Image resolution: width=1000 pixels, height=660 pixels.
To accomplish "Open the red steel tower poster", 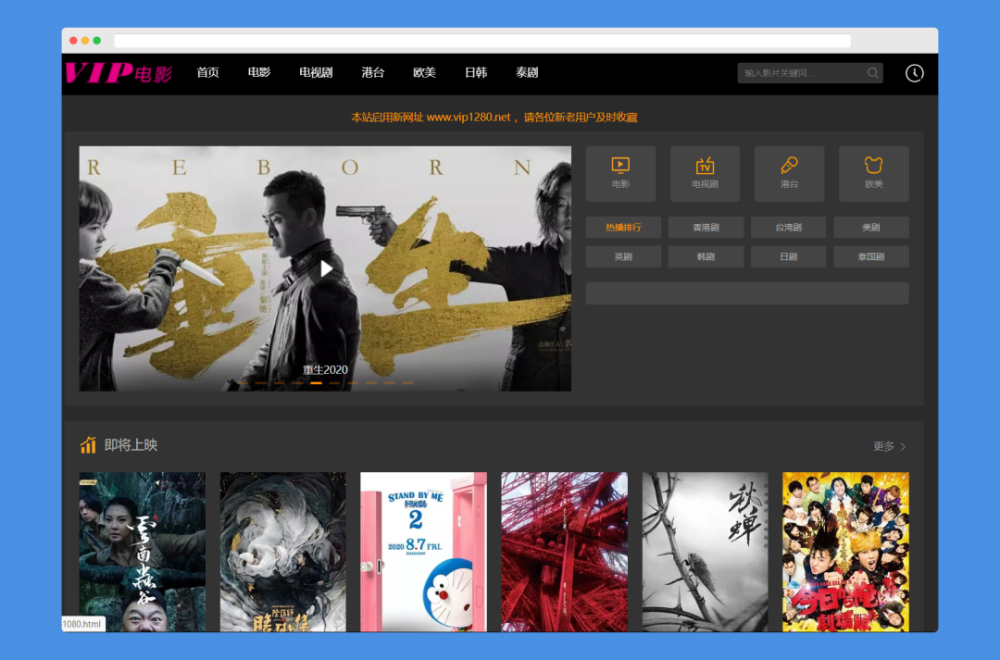I will [x=564, y=552].
